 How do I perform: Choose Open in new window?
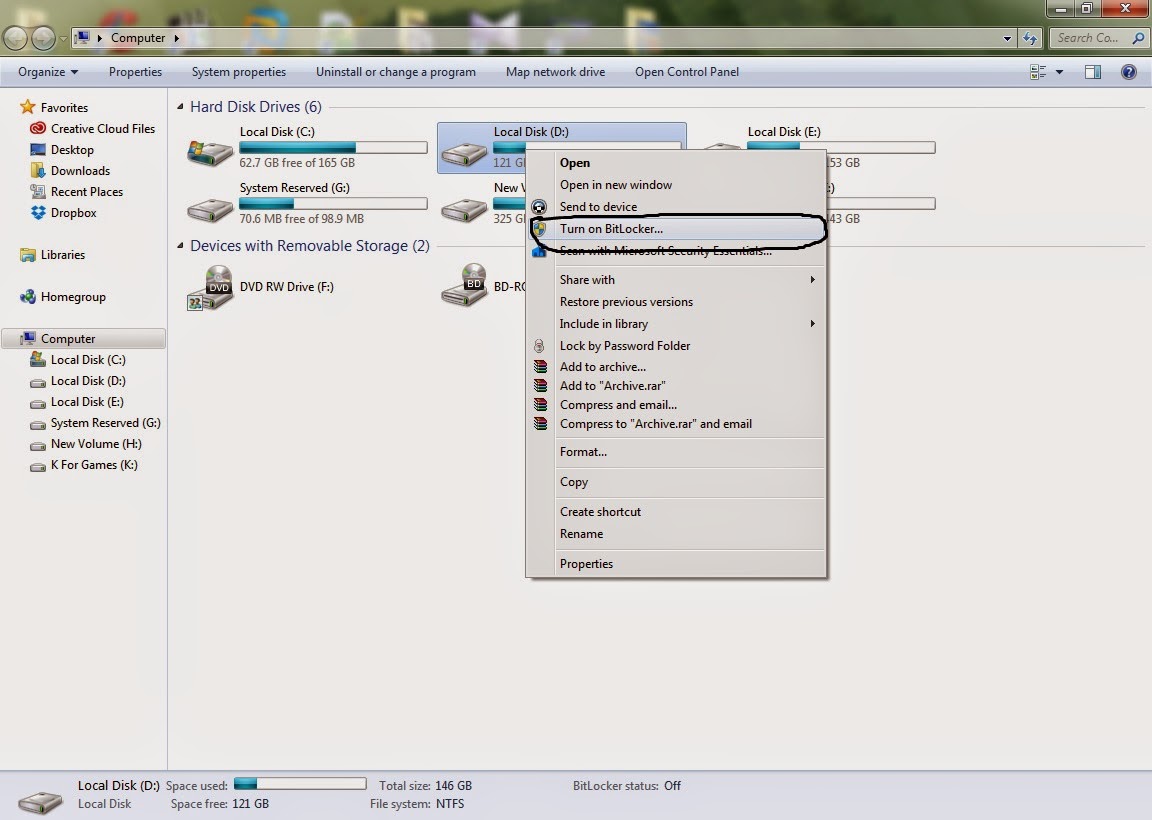tap(677, 185)
